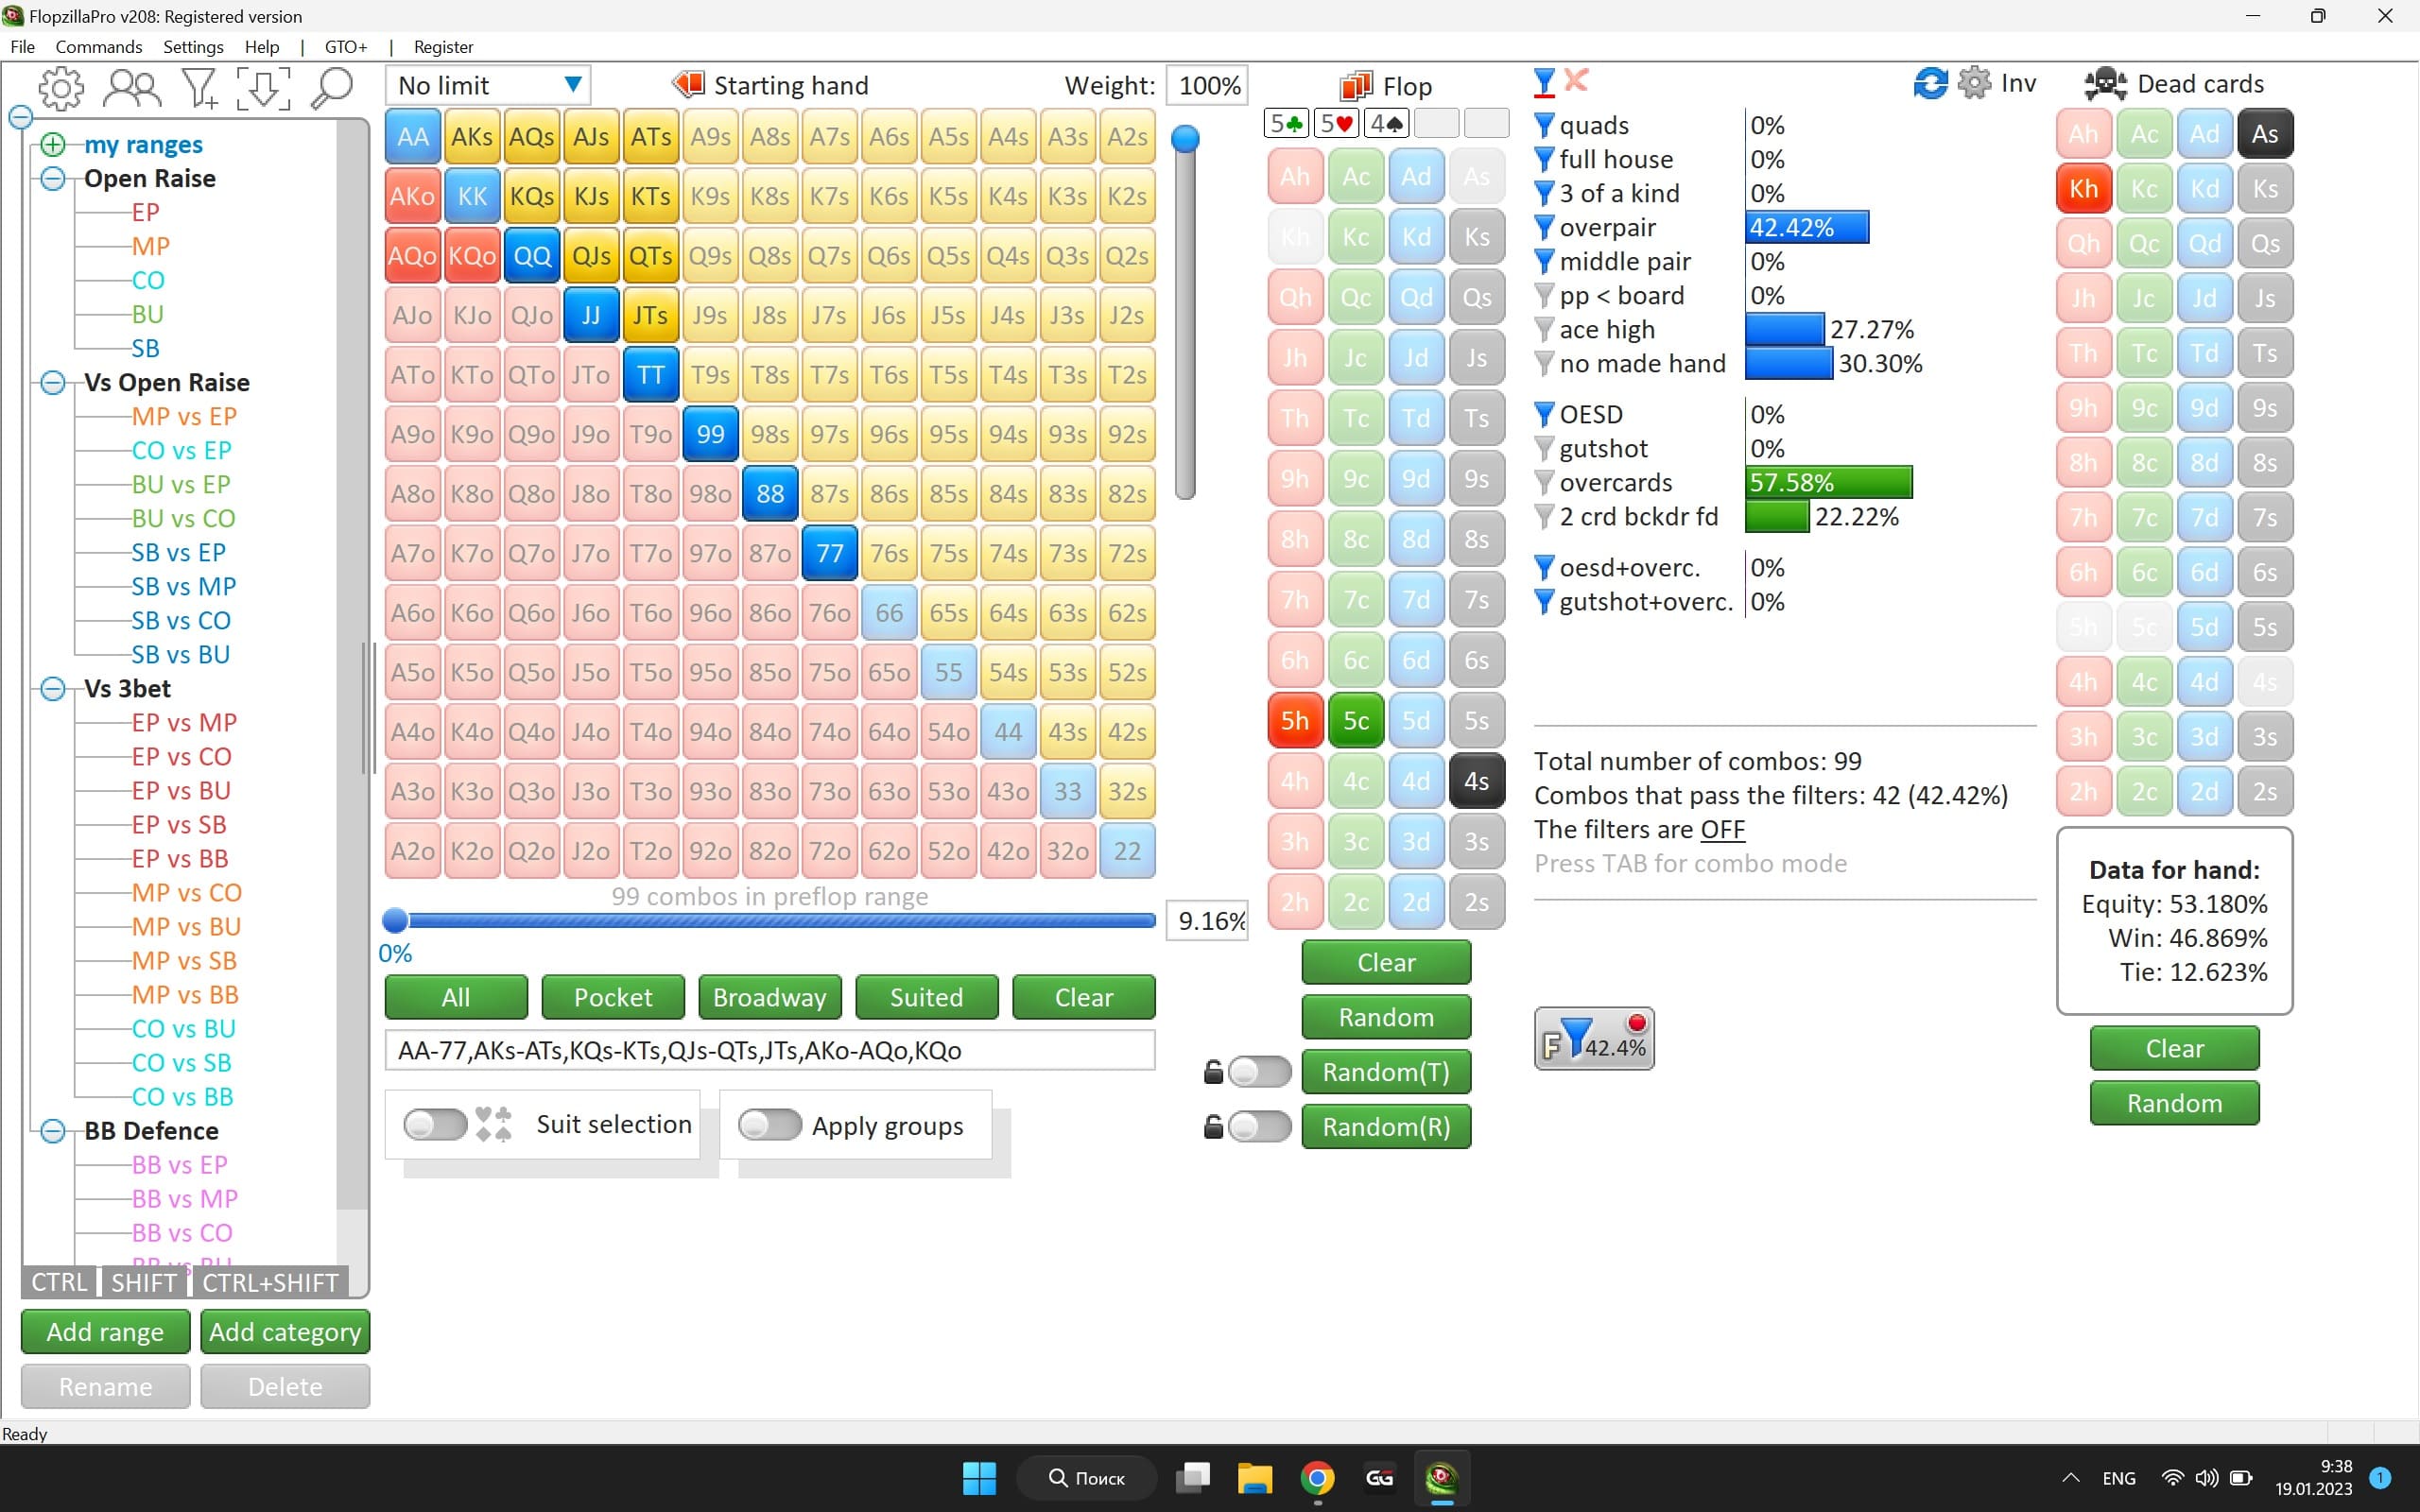
Task: Click the Add category button
Action: coord(285,1332)
